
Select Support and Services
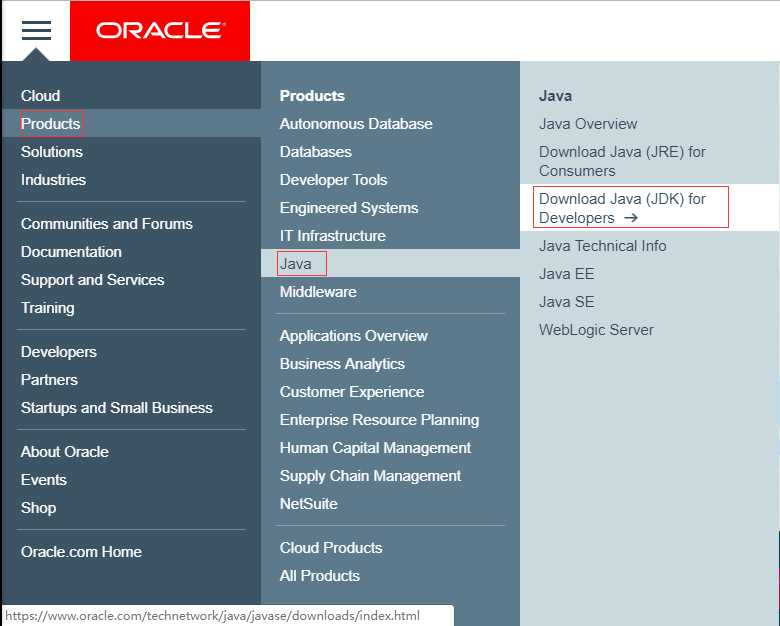click(93, 280)
